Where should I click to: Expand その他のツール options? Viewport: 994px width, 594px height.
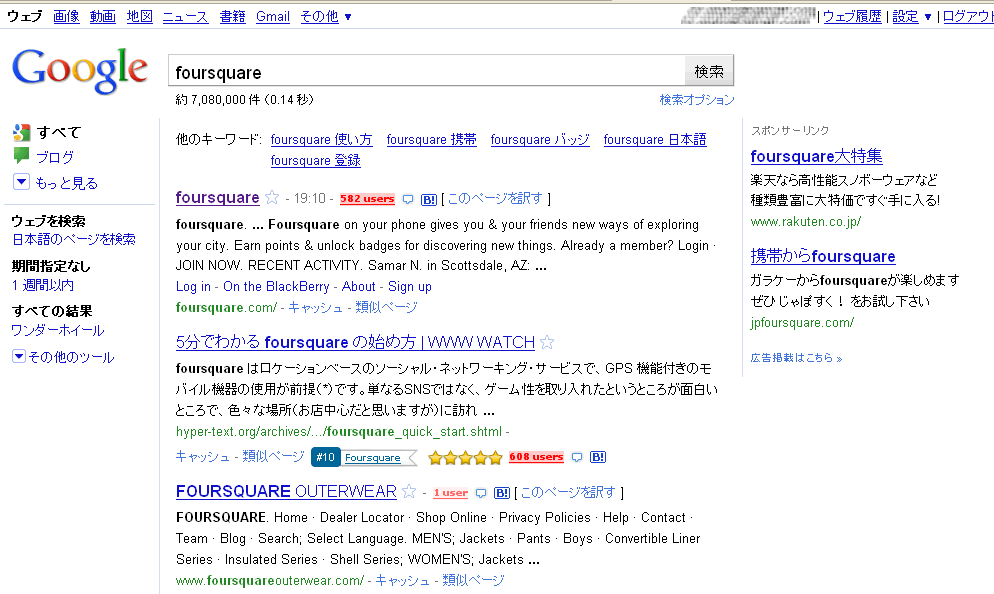point(63,357)
